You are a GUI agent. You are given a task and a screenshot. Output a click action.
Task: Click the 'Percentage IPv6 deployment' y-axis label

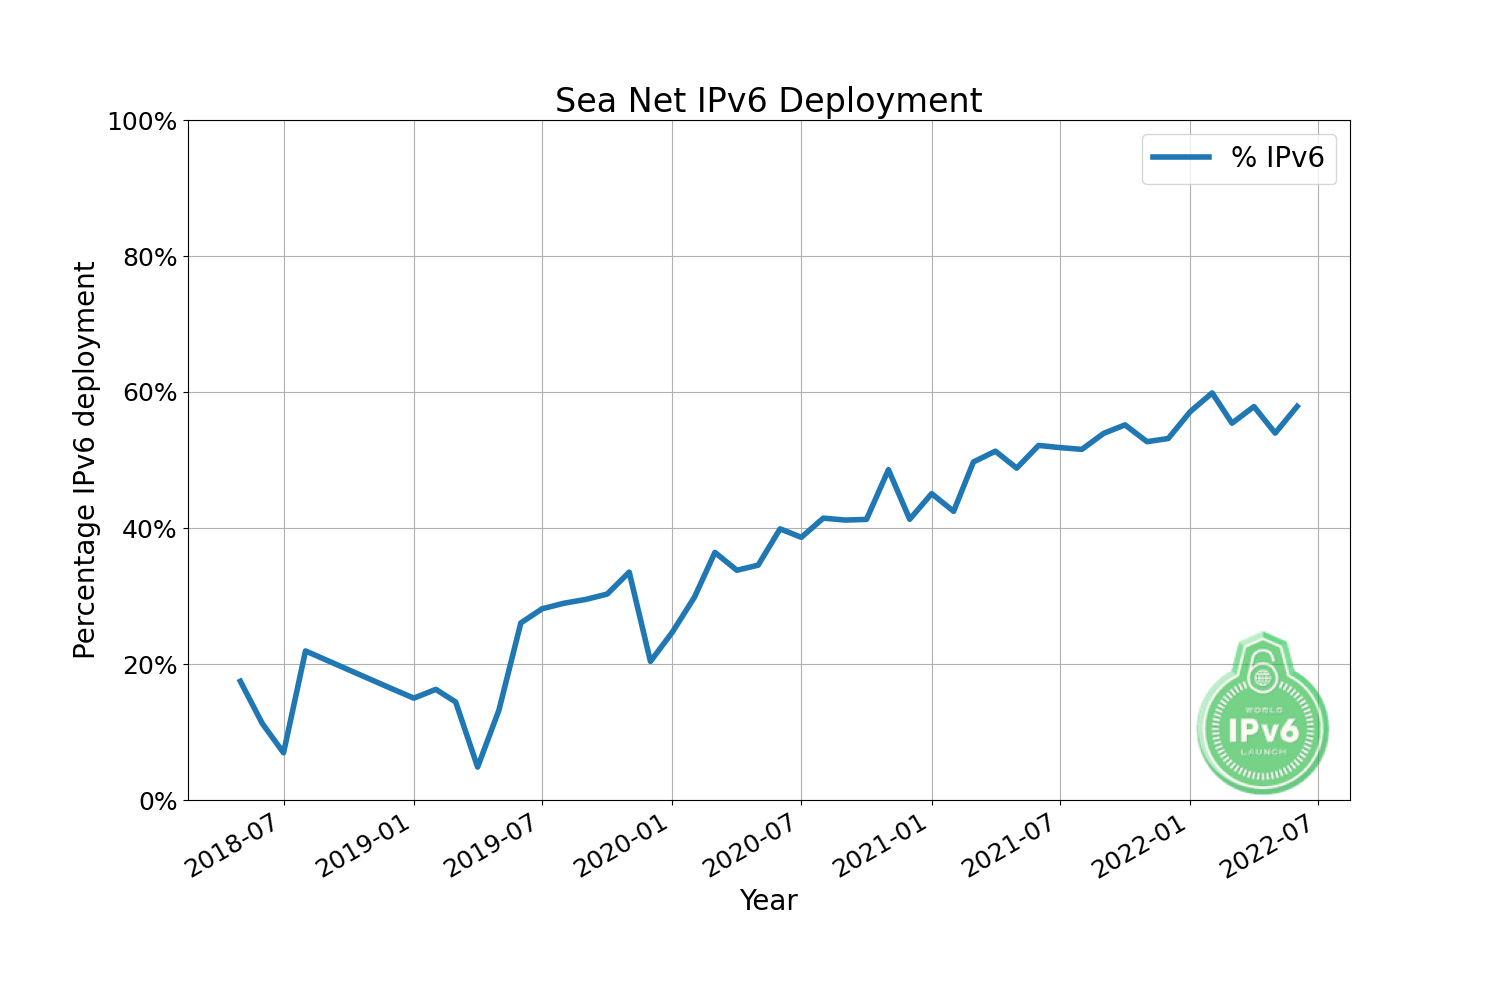(x=85, y=460)
